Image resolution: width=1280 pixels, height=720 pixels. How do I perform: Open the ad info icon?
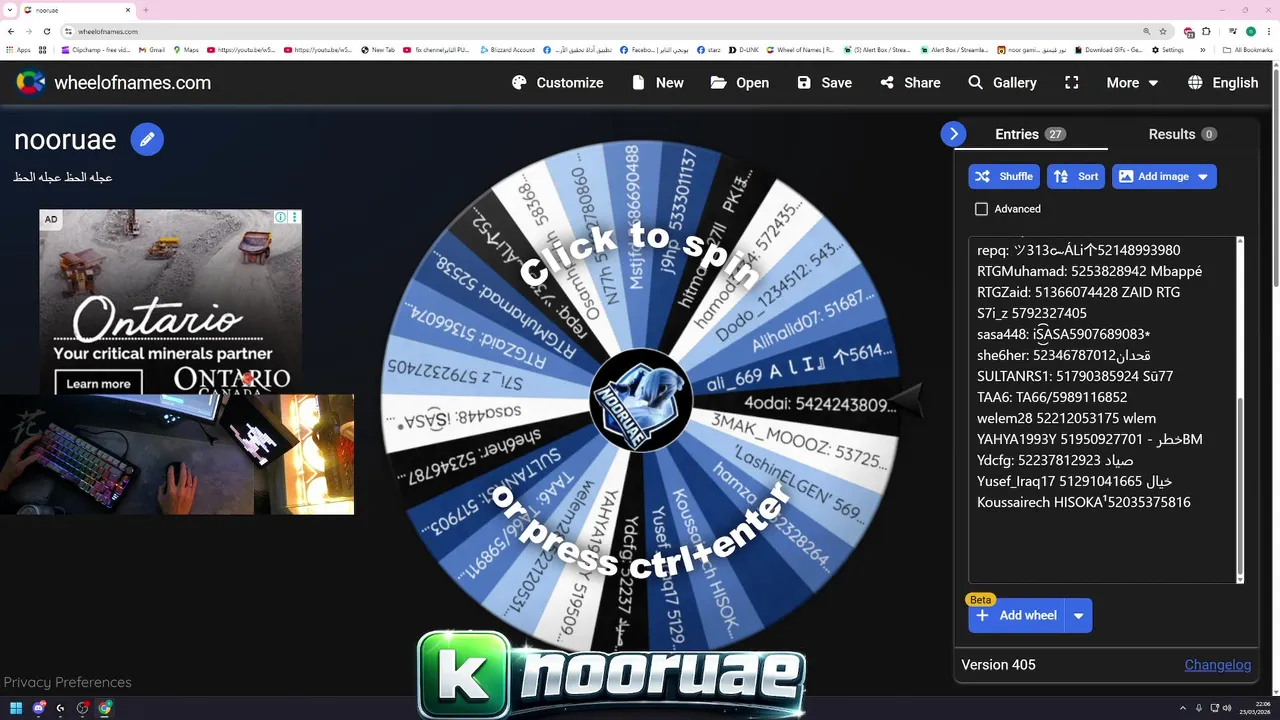pos(281,217)
